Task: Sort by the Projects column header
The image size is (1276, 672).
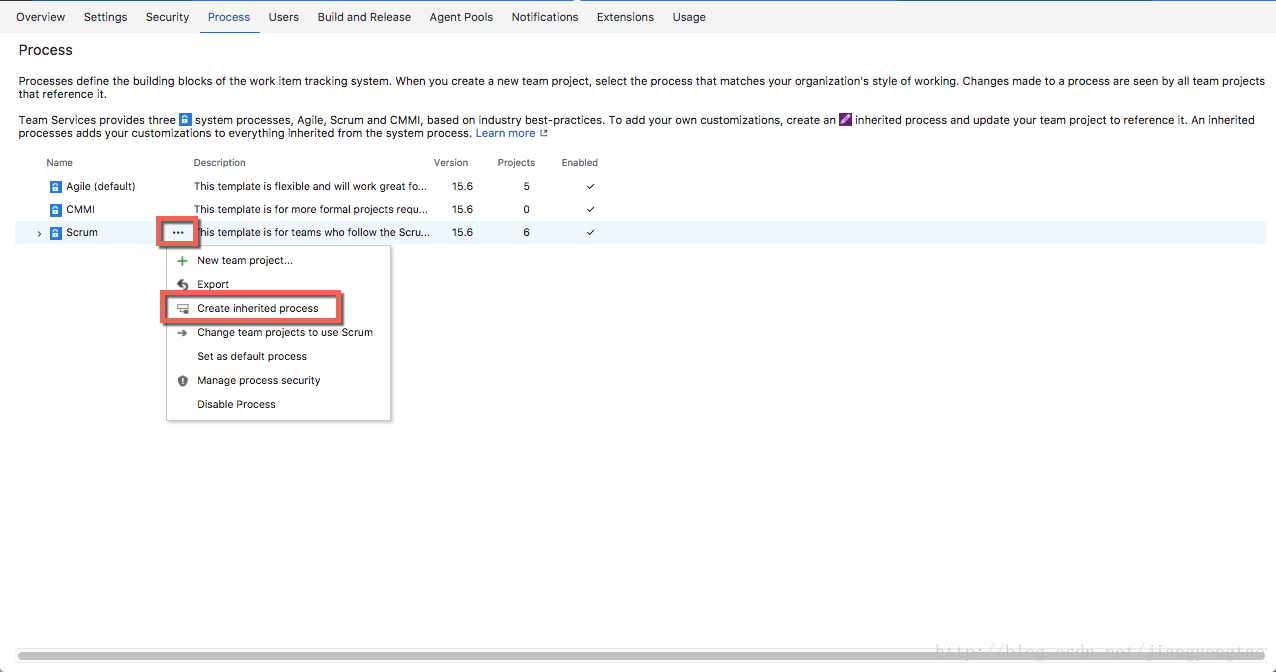Action: [516, 162]
